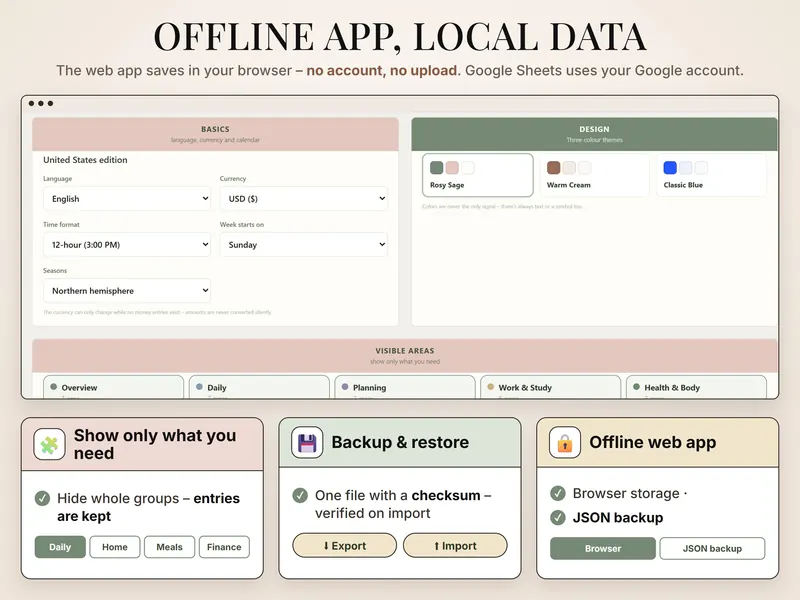Viewport: 800px width, 600px height.
Task: Click the brown Warm Cream swatch
Action: [x=554, y=167]
